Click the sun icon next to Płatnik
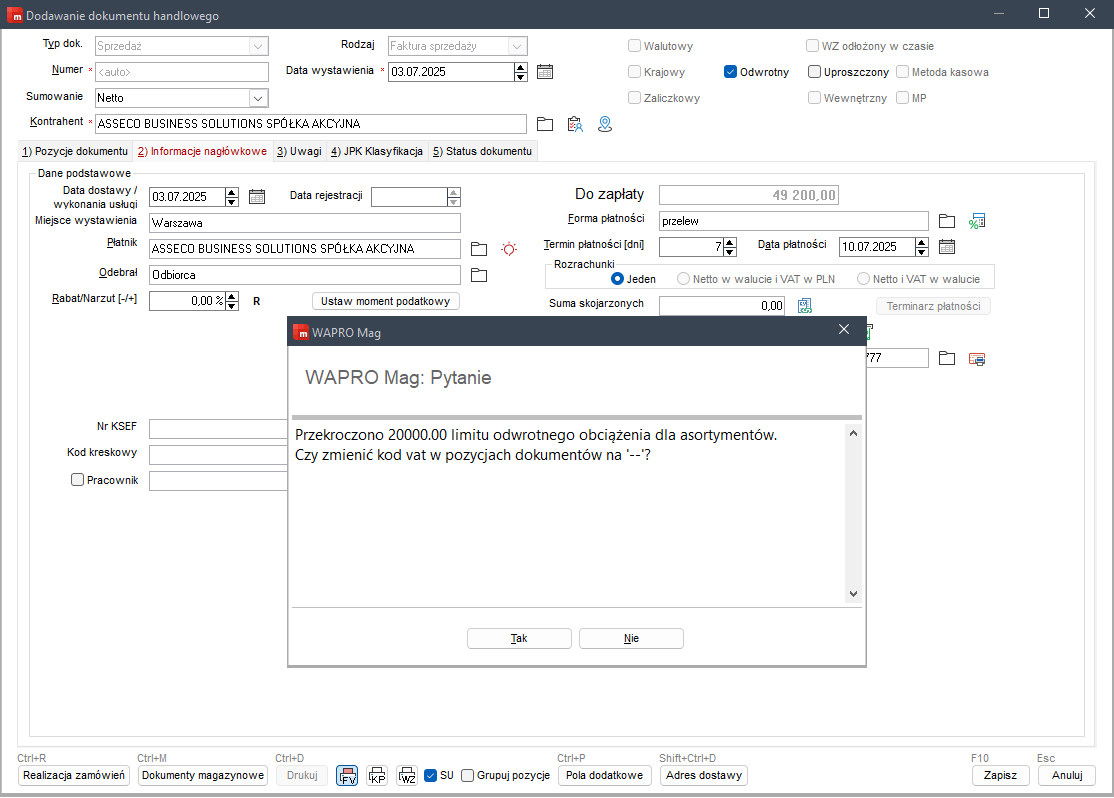 pyautogui.click(x=510, y=249)
